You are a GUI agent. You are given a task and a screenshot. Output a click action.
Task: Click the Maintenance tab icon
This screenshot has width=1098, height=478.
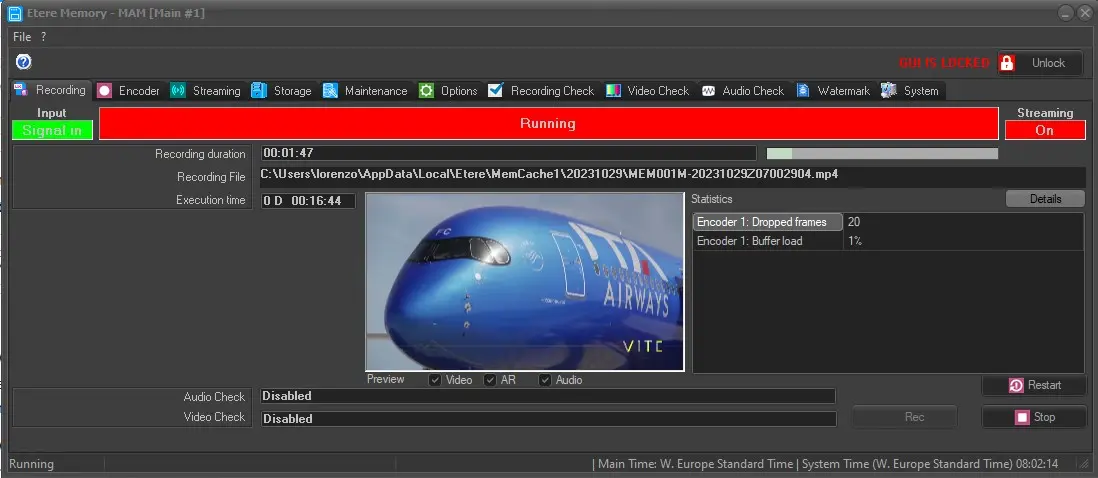[x=330, y=91]
